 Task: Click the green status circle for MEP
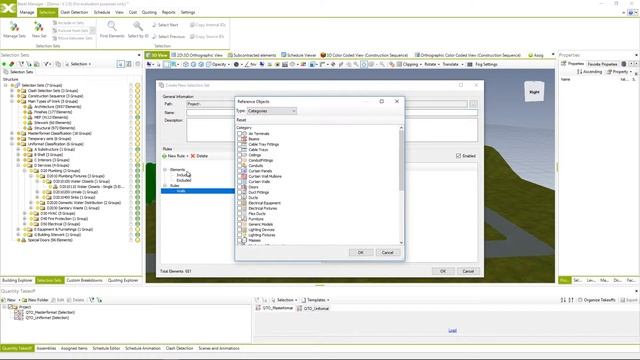pyautogui.click(x=138, y=117)
